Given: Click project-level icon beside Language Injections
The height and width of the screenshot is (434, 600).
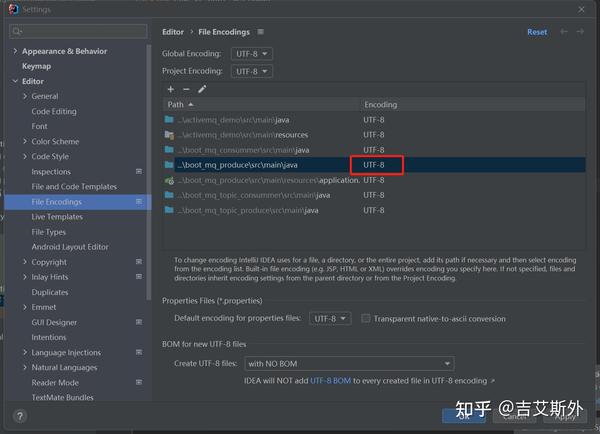Looking at the screenshot, I should coord(139,352).
